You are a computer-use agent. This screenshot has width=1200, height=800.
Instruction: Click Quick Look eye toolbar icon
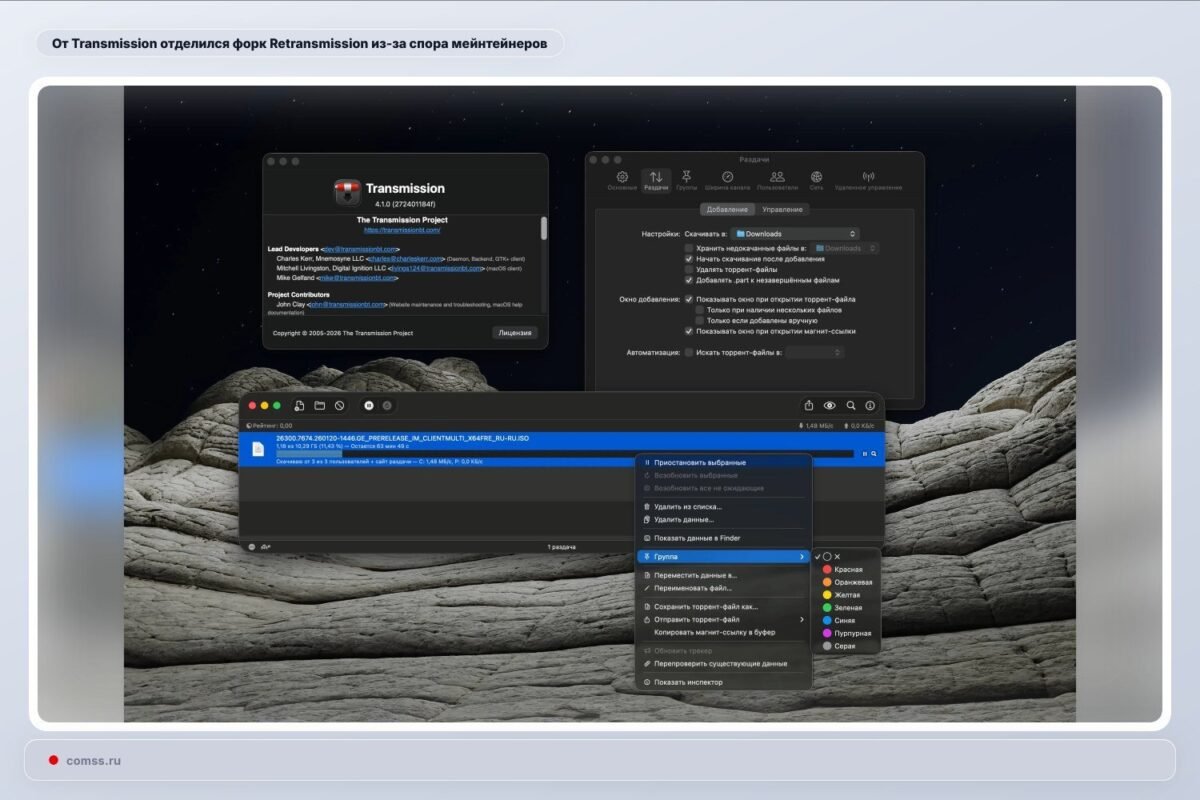point(830,406)
